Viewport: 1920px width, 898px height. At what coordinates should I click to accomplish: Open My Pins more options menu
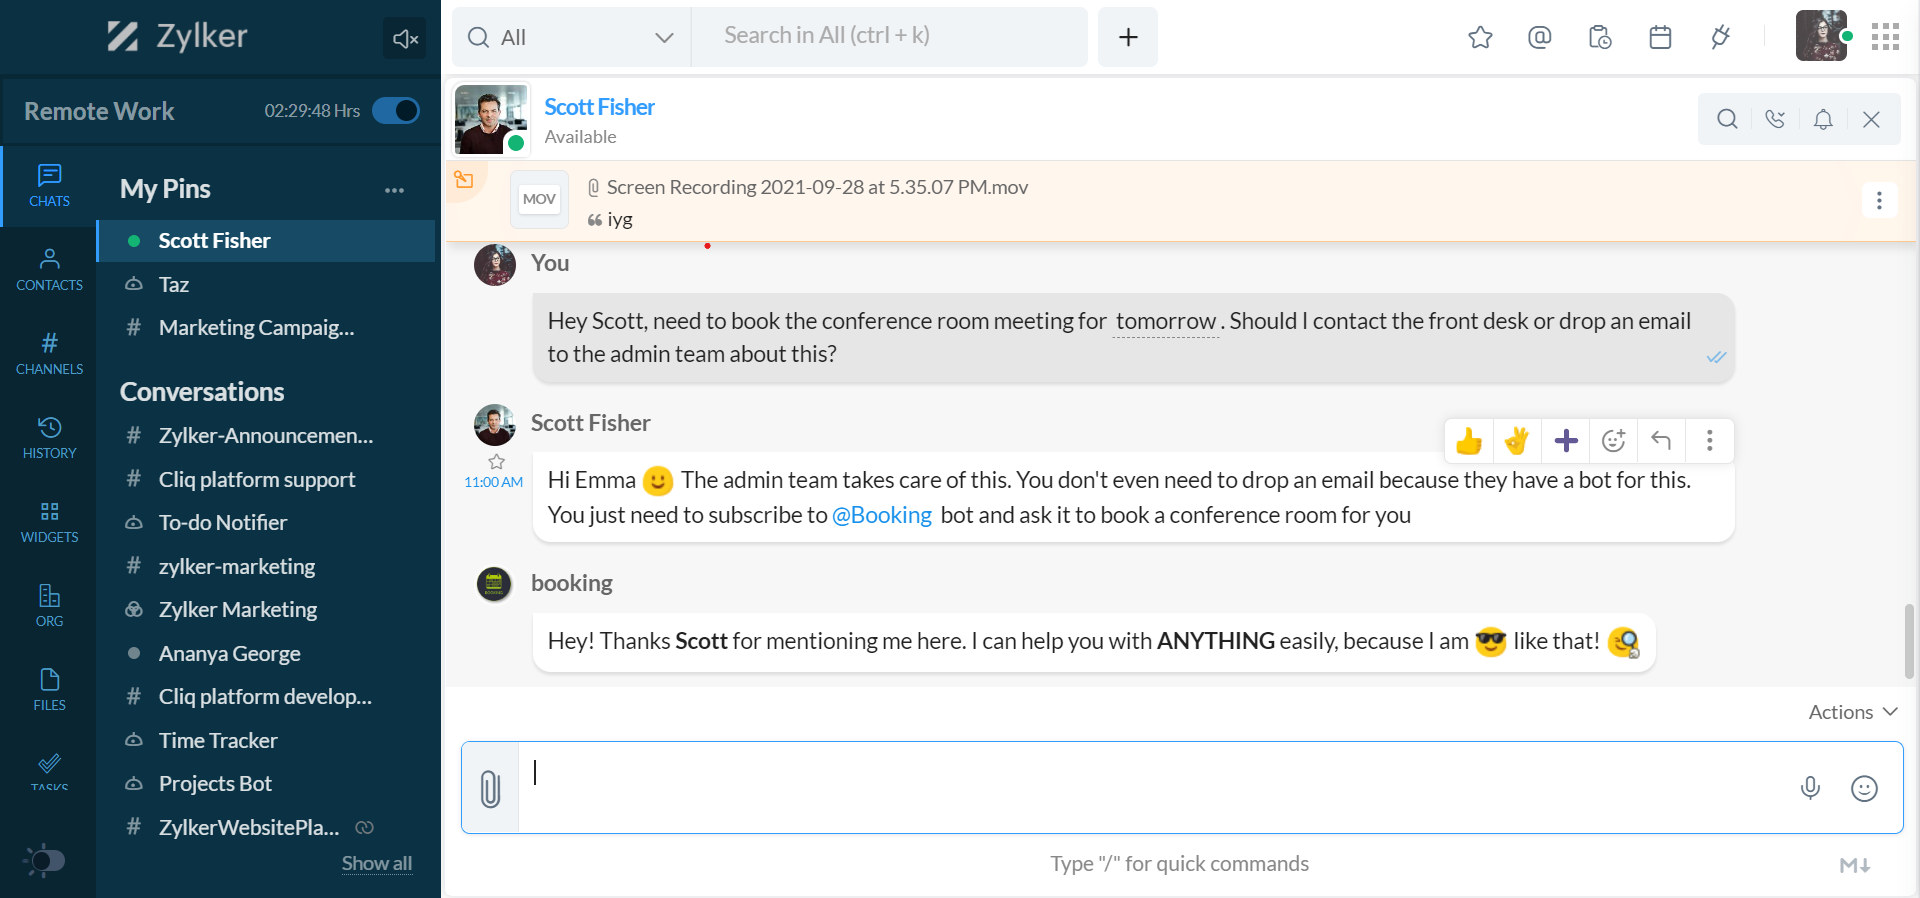395,190
